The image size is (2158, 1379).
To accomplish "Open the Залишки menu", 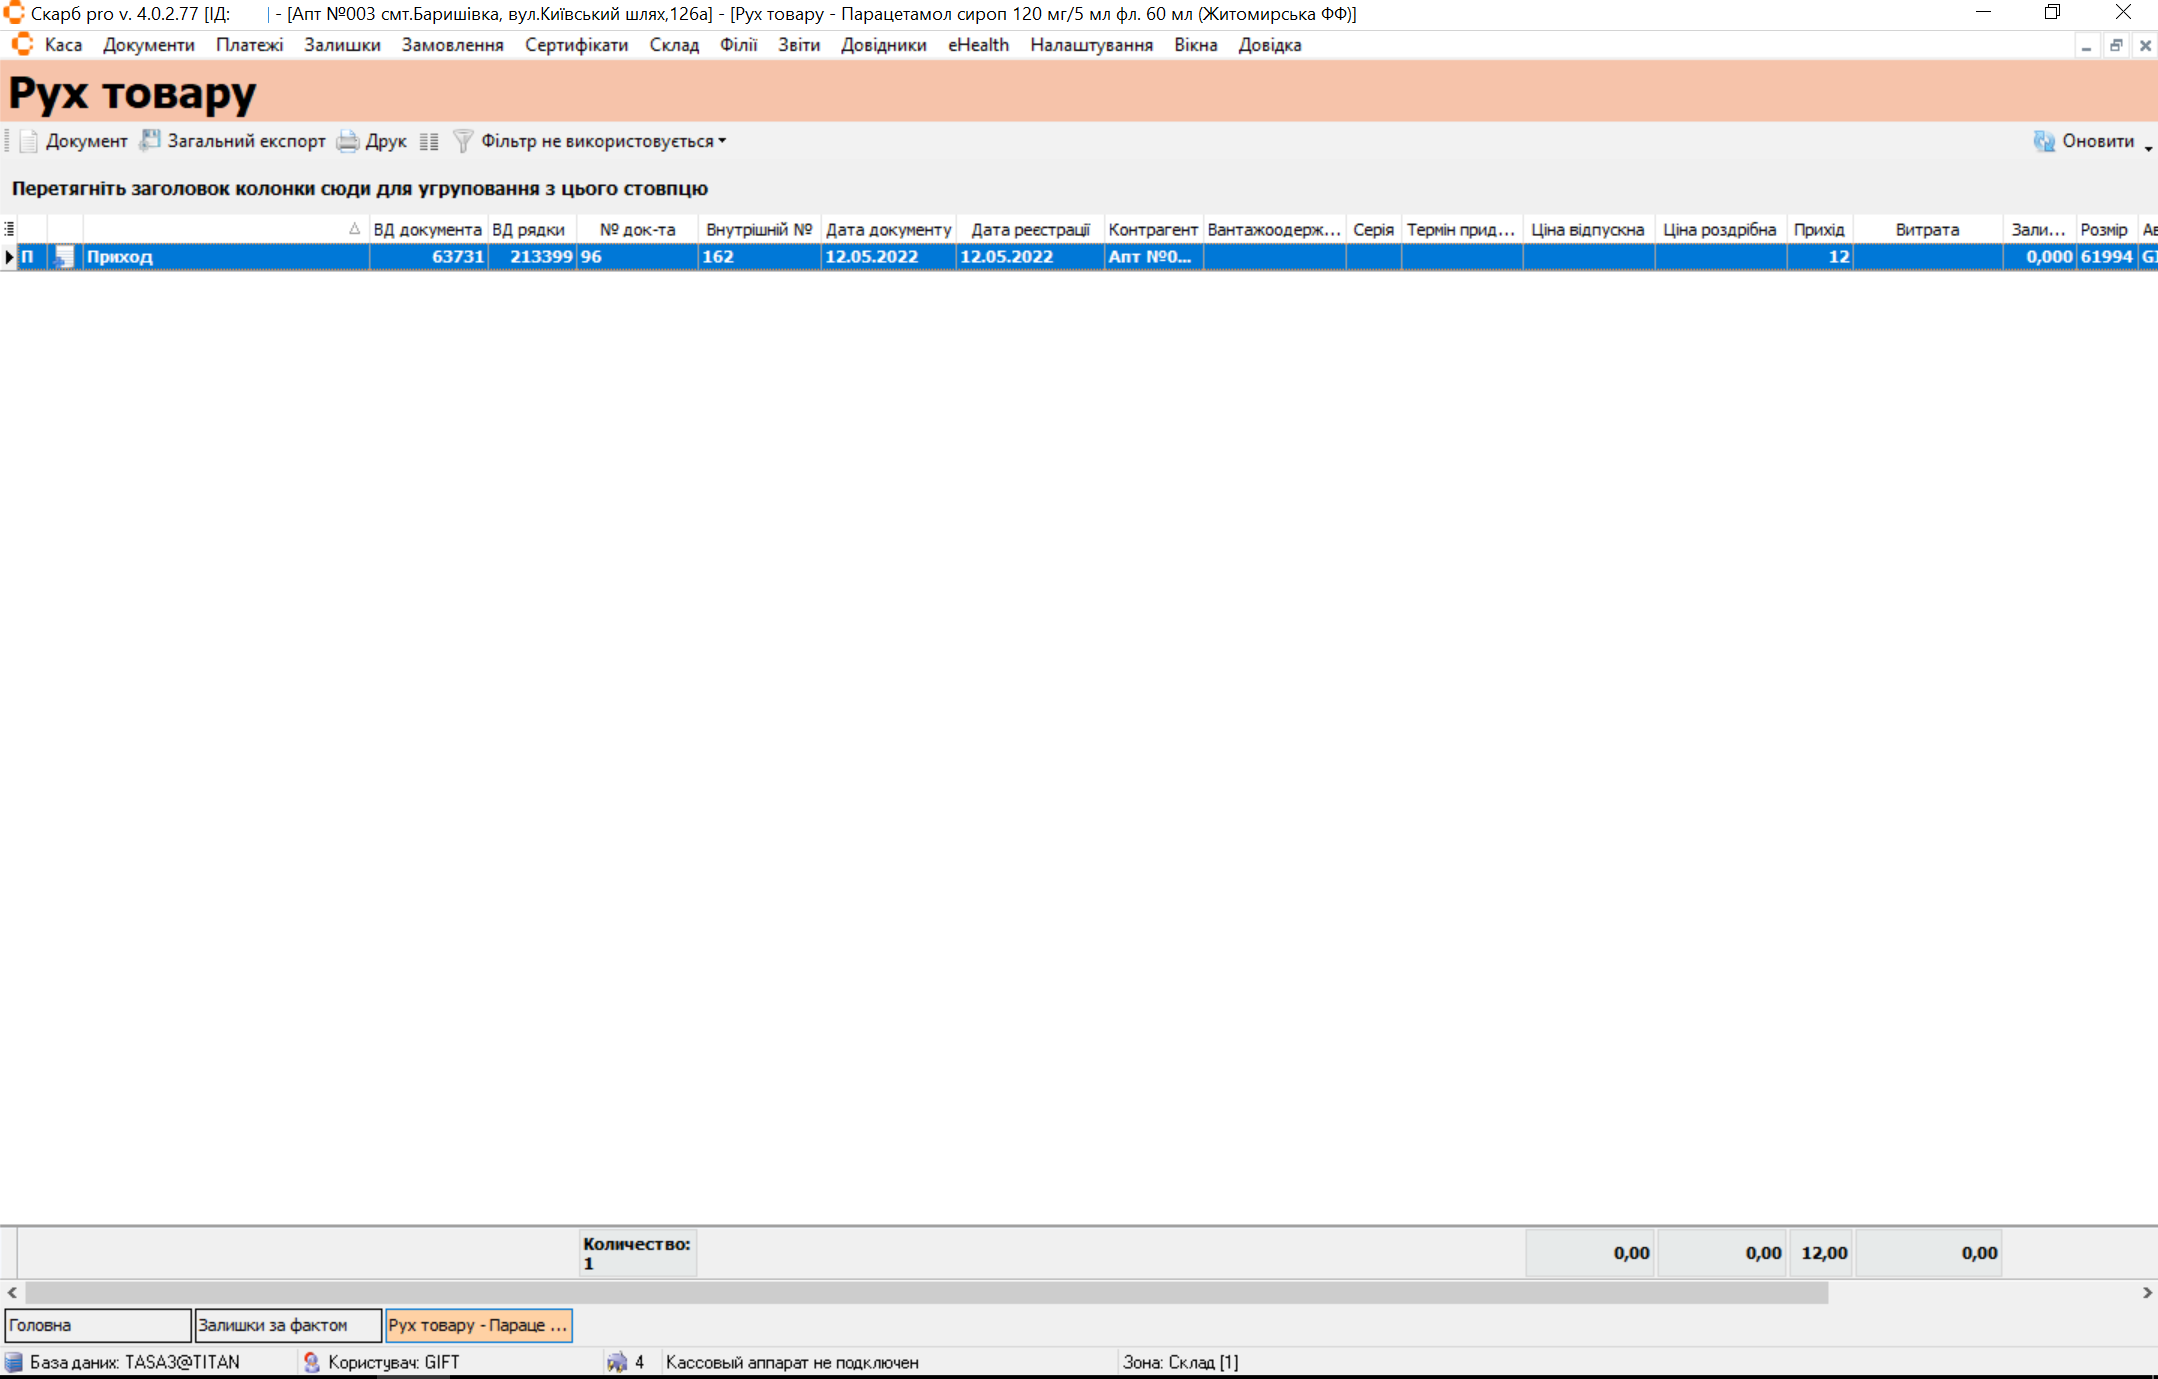I will tap(342, 45).
